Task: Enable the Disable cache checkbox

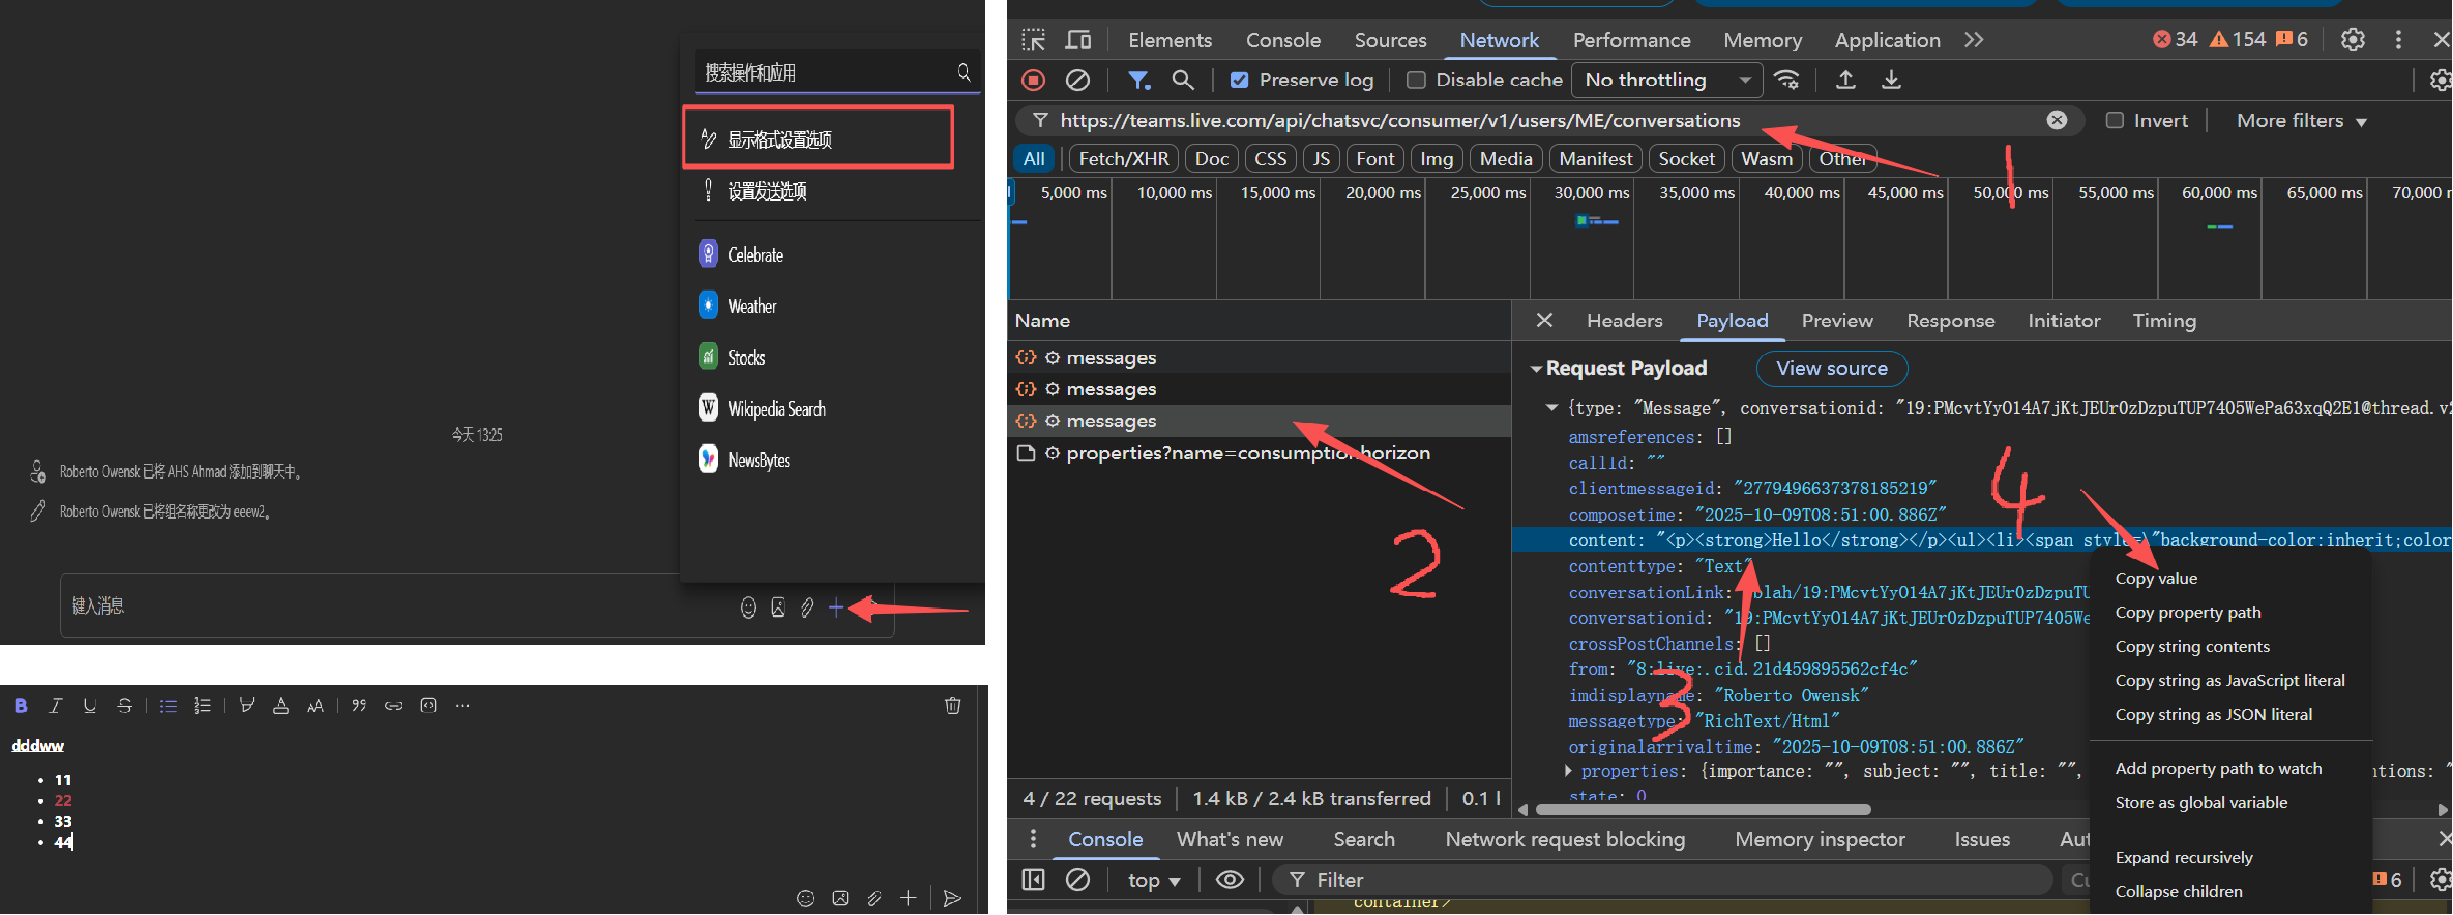Action: coord(1416,80)
